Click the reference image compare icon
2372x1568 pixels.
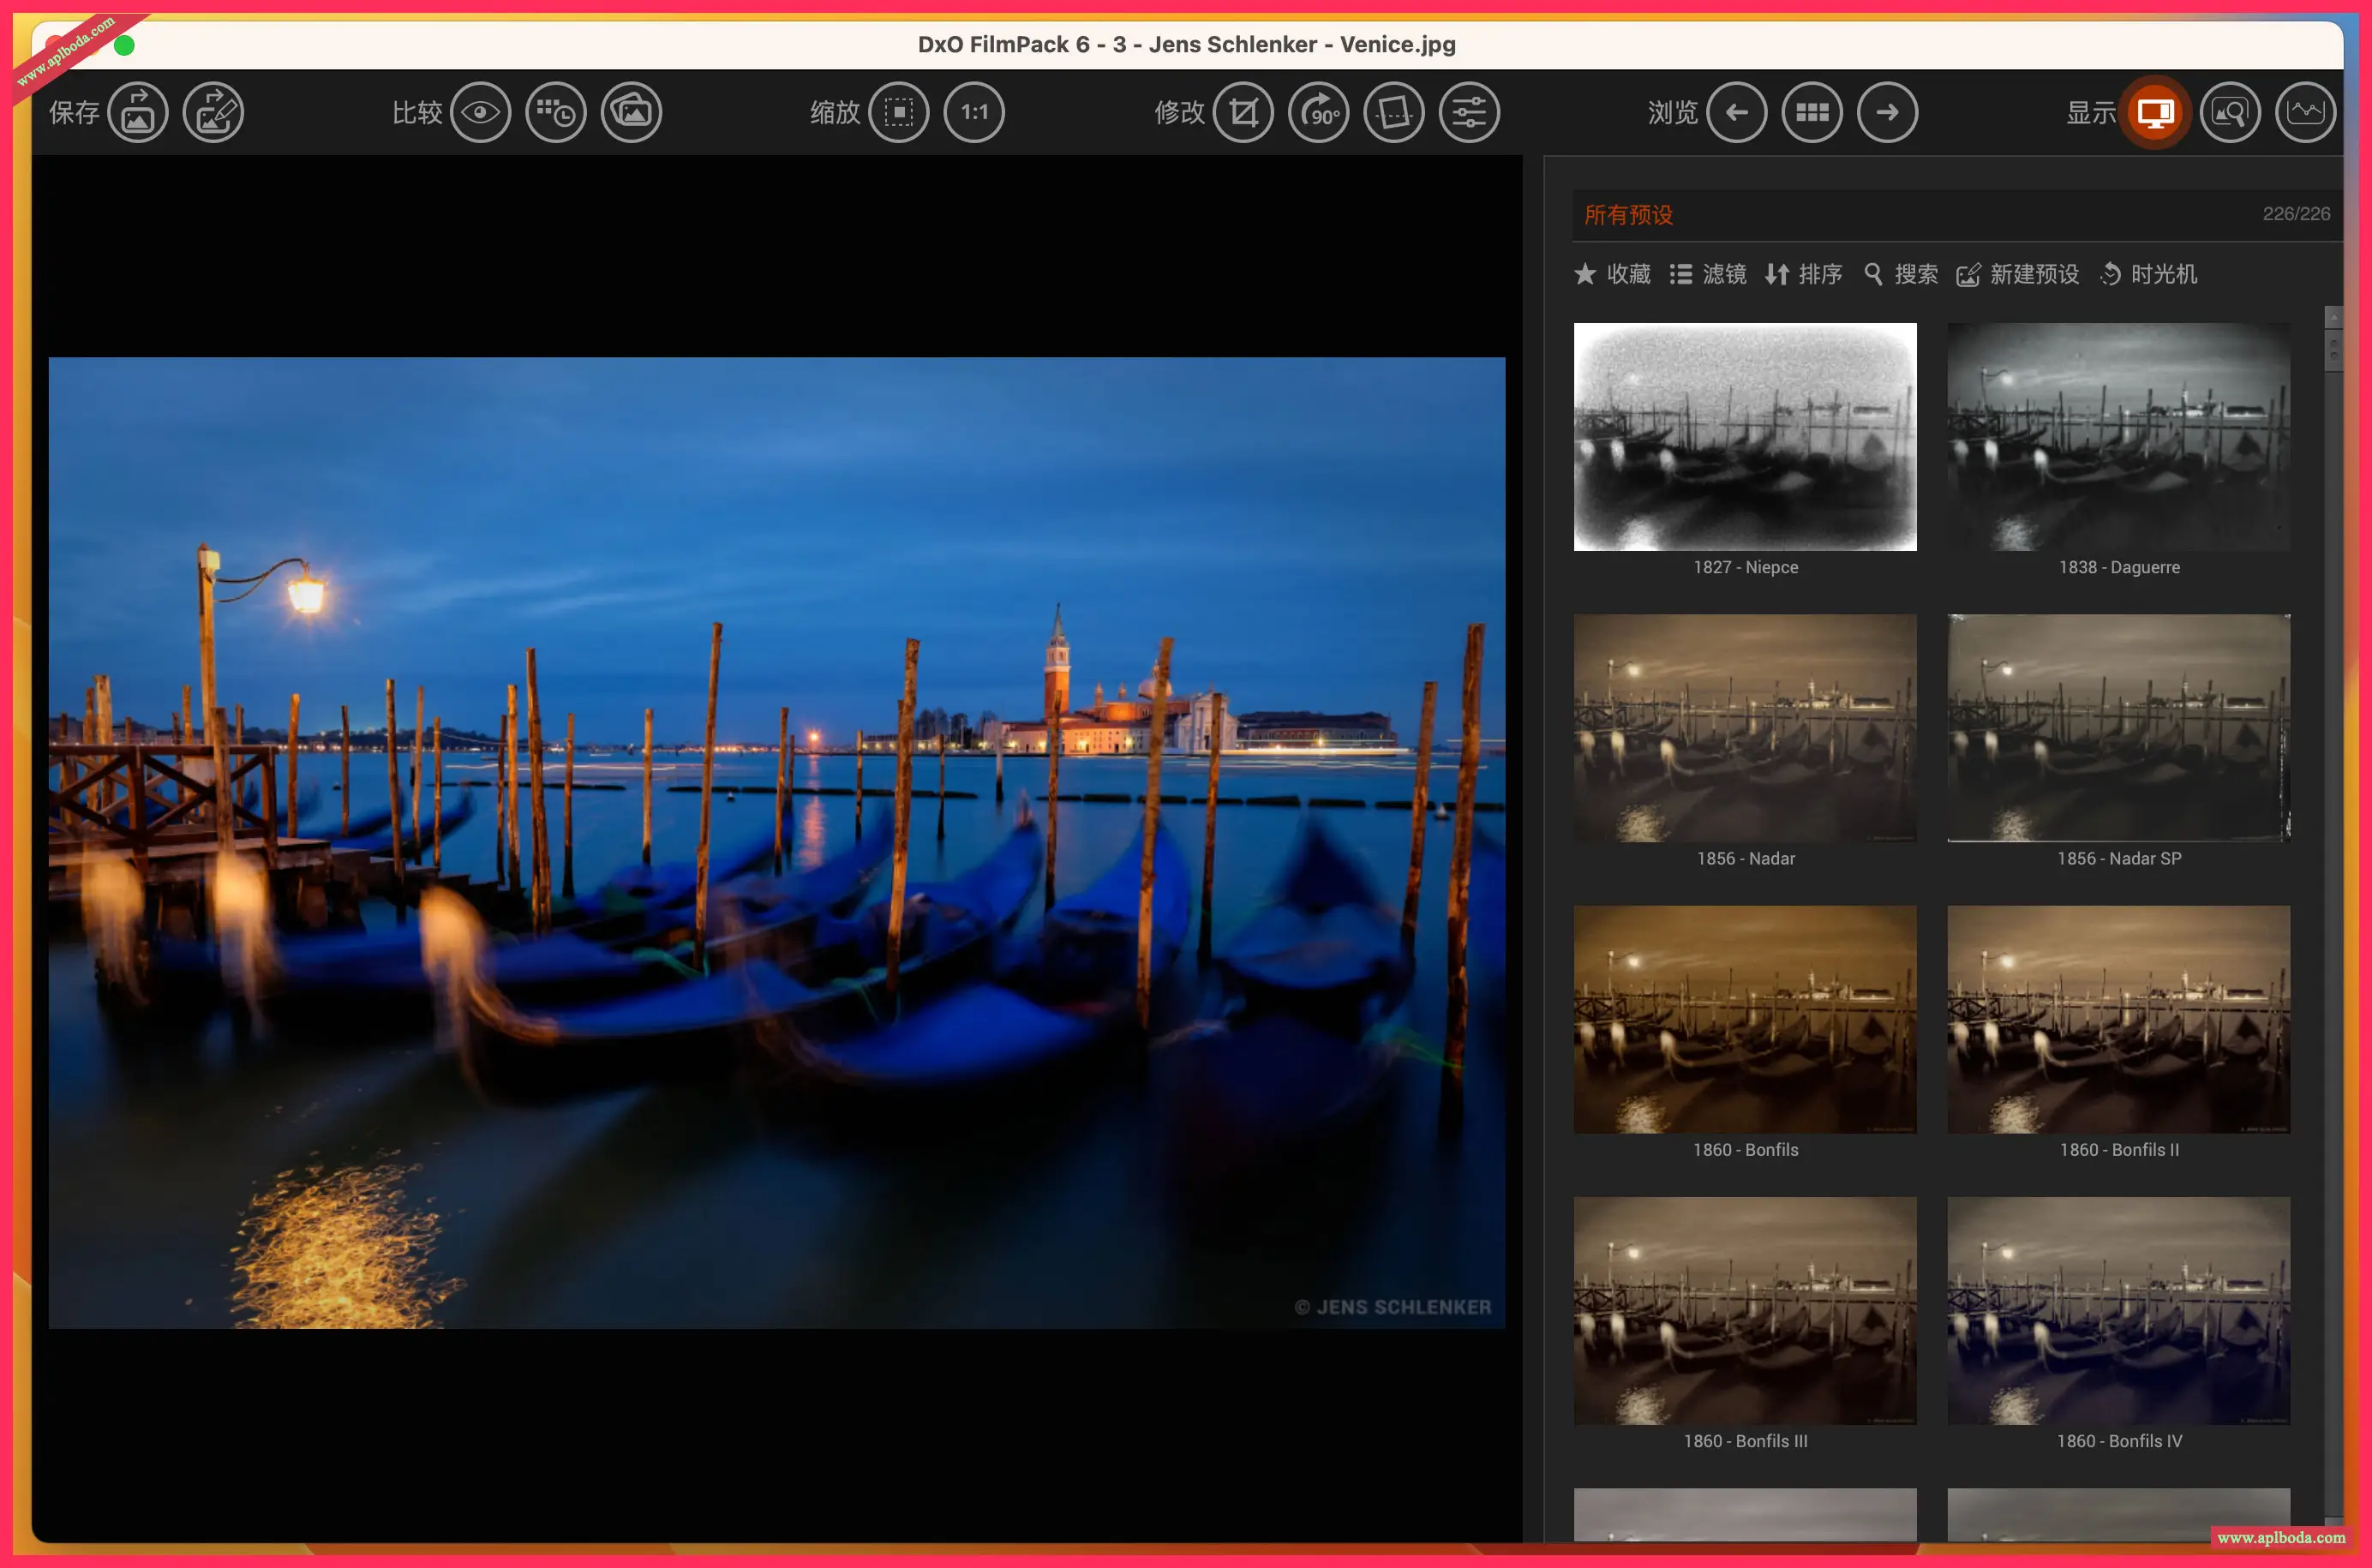(x=631, y=112)
